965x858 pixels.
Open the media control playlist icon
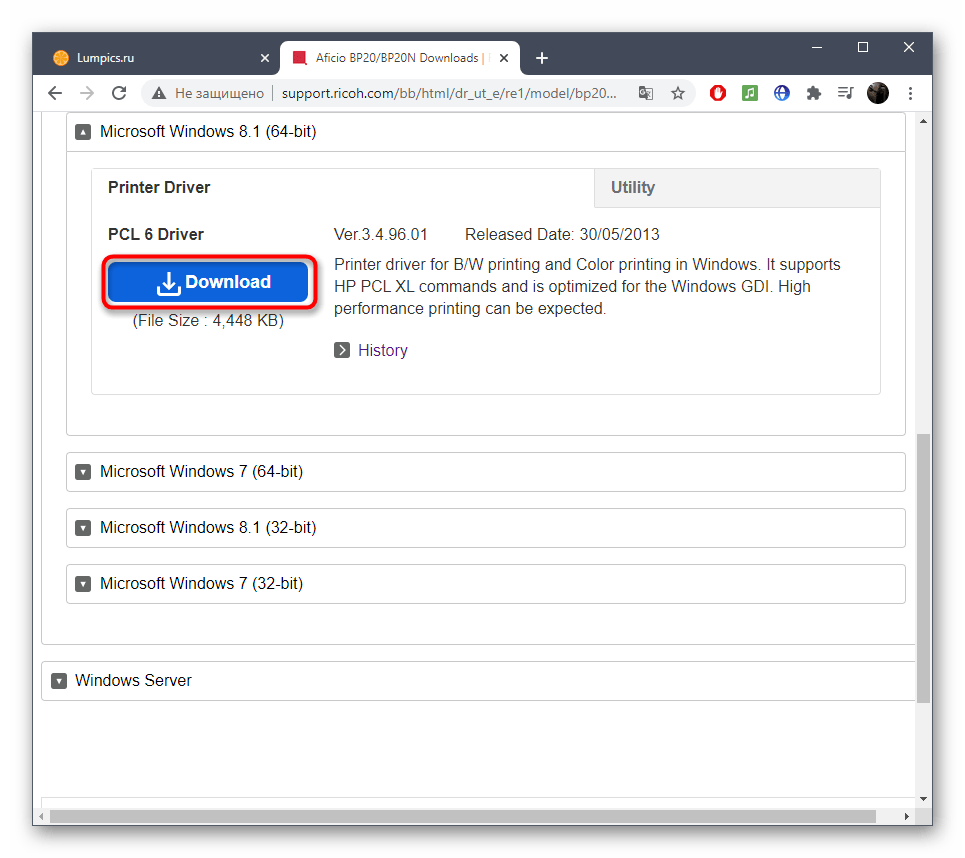point(846,93)
